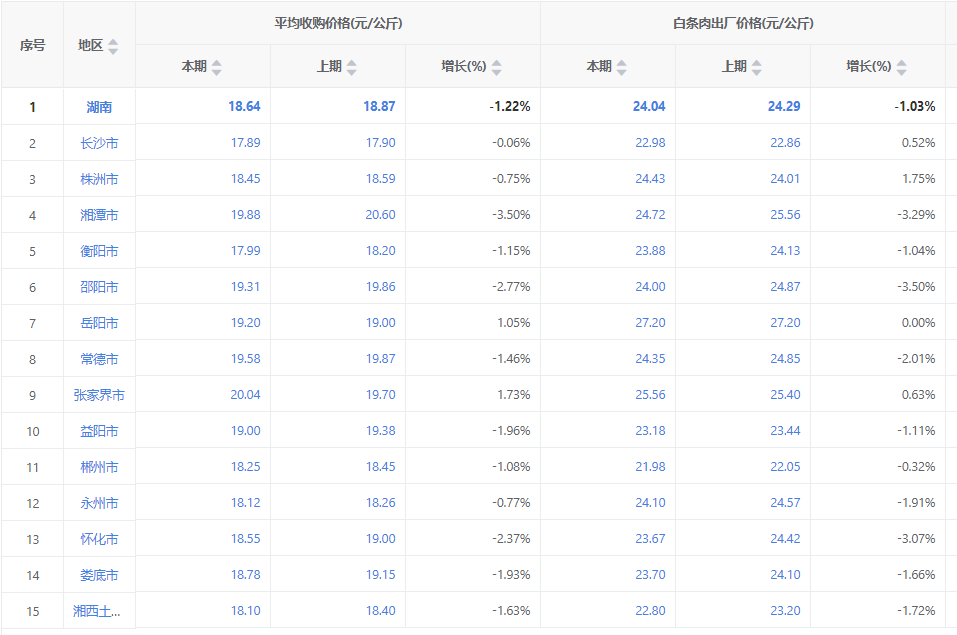Click sort arrows beside 本期 under 平均收购价格
The image size is (957, 635).
point(217,67)
